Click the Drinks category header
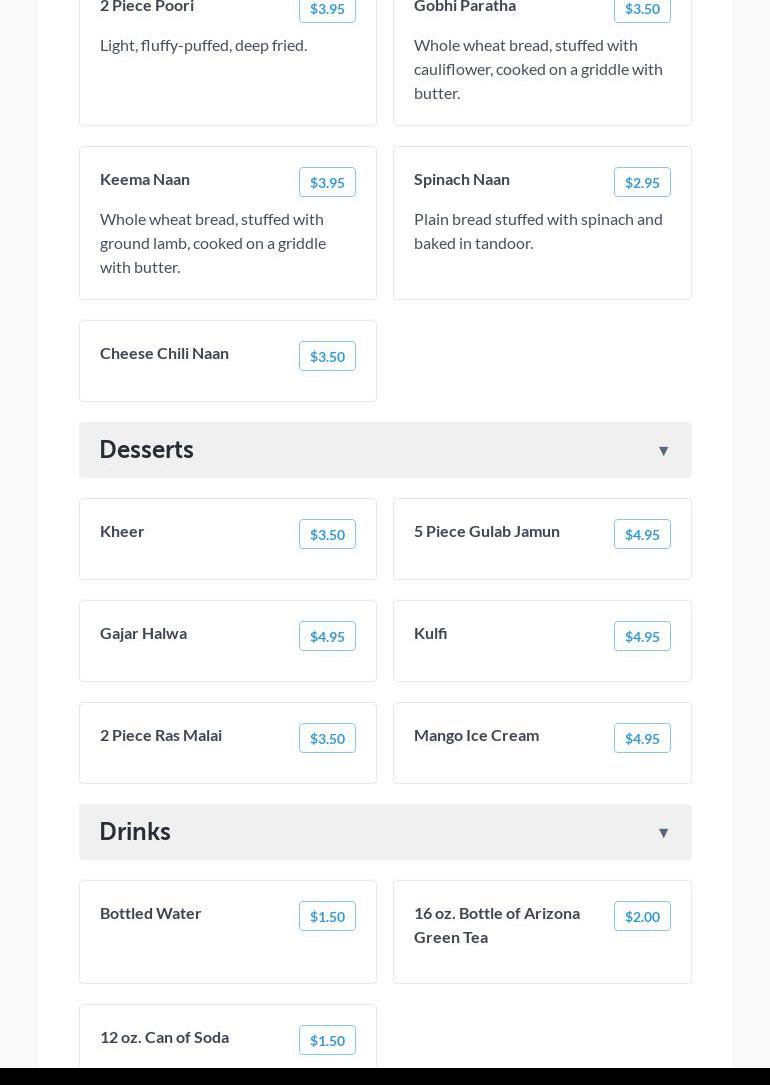Screen dimensions: 770x1085 (135, 832)
